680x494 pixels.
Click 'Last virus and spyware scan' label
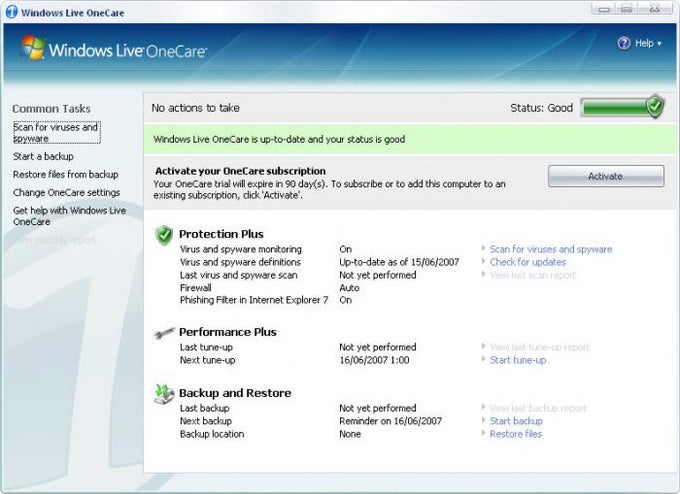tap(239, 275)
